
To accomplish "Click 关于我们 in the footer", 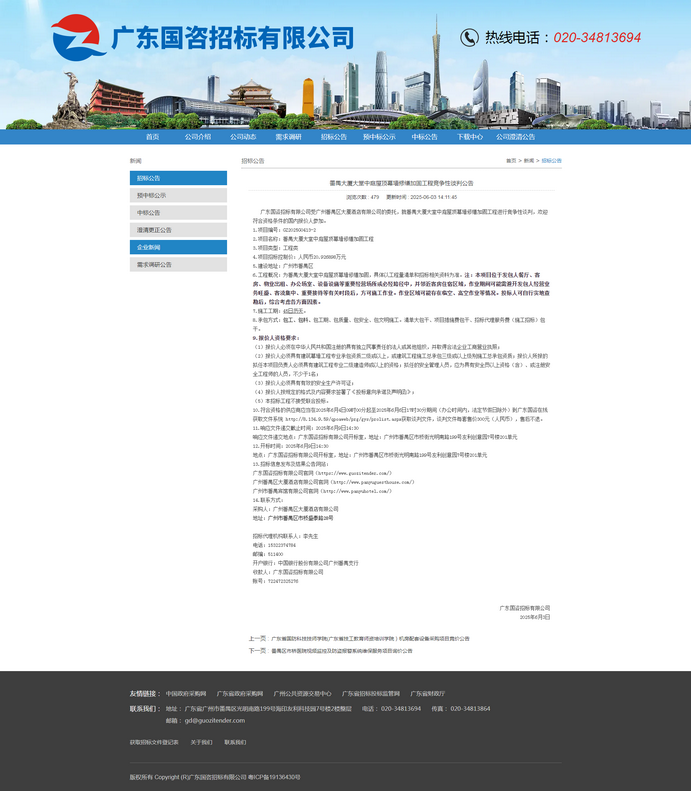I will 201,743.
